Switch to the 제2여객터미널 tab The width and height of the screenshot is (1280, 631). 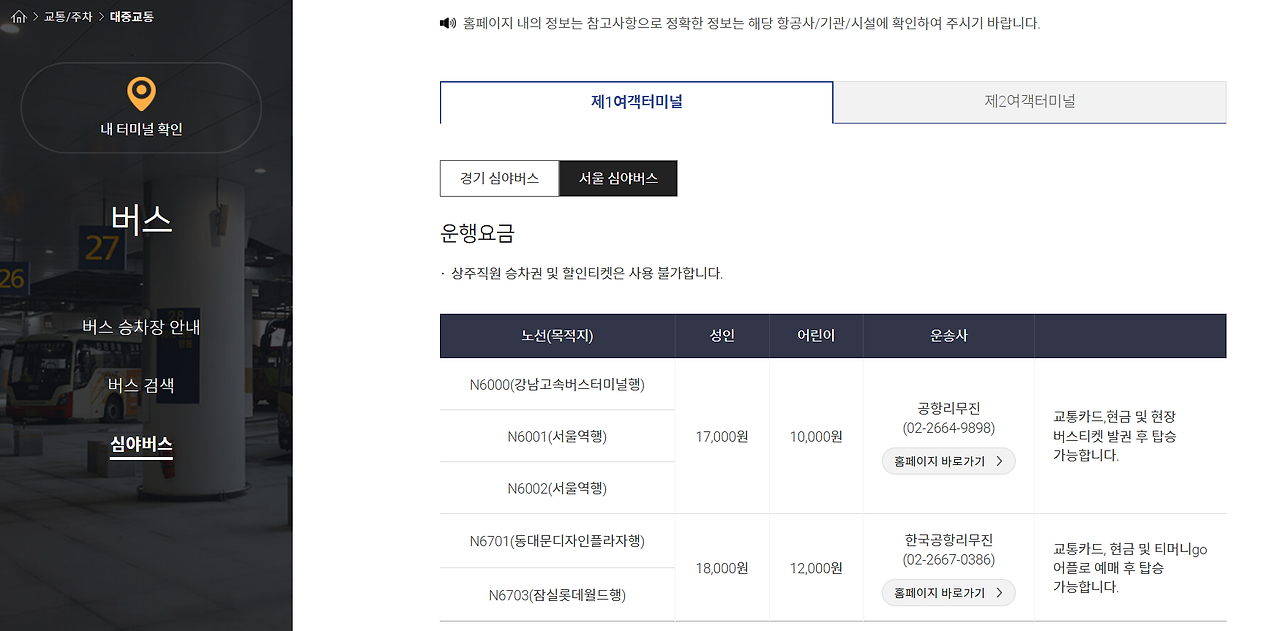pos(1029,103)
